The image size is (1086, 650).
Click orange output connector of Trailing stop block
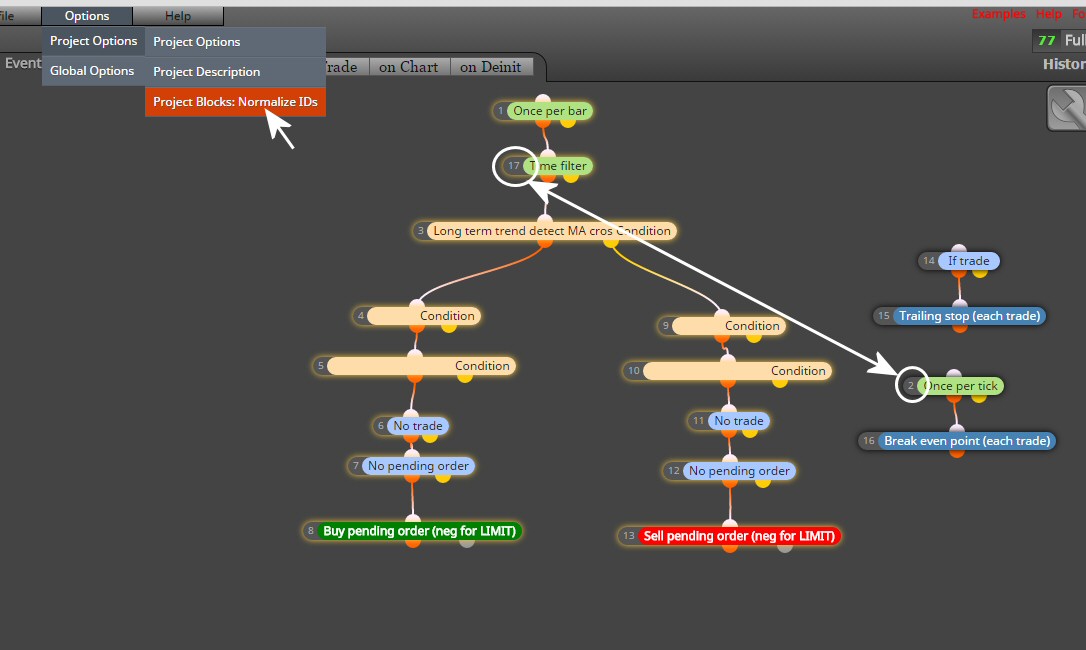point(960,328)
